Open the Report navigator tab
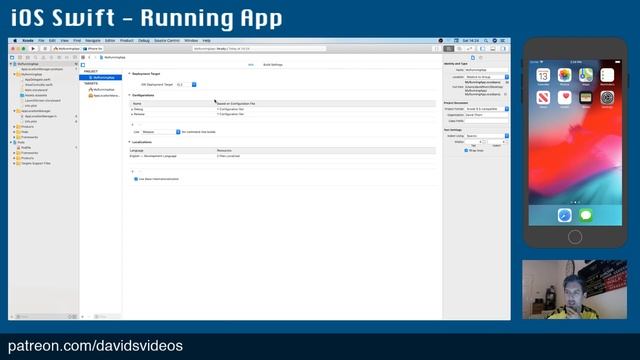 click(x=75, y=58)
